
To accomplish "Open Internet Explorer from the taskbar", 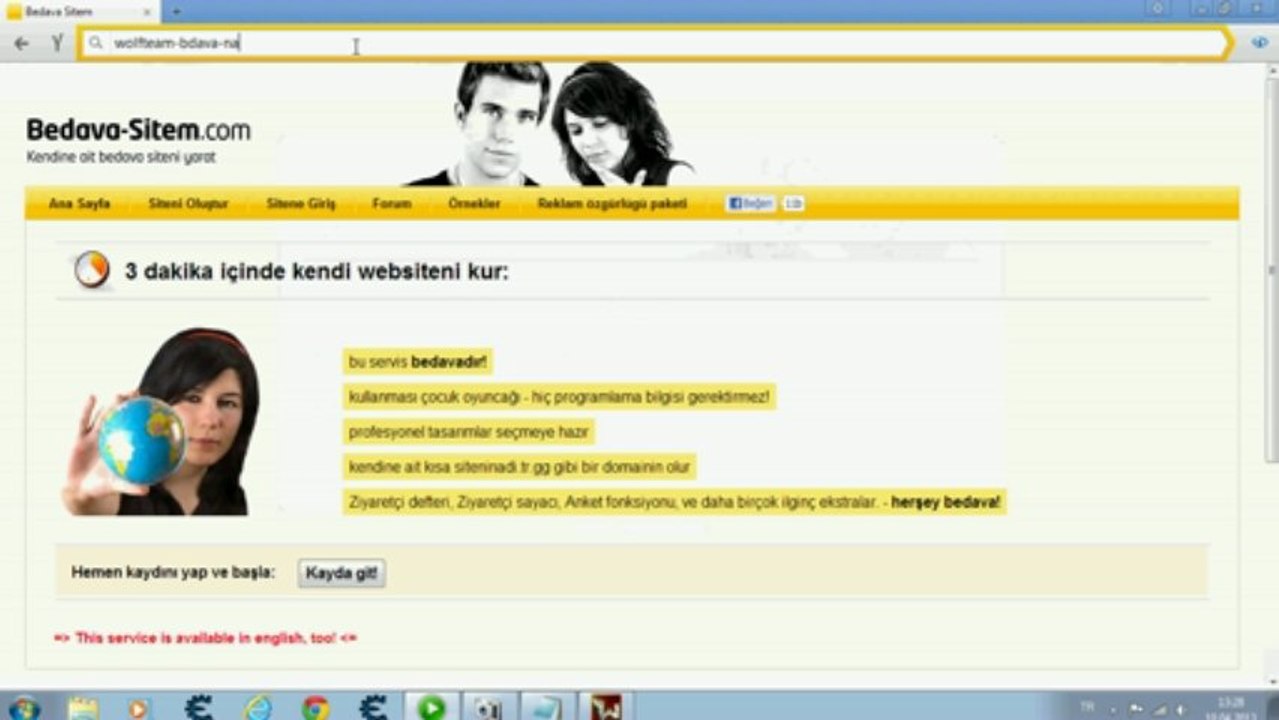I will point(258,707).
